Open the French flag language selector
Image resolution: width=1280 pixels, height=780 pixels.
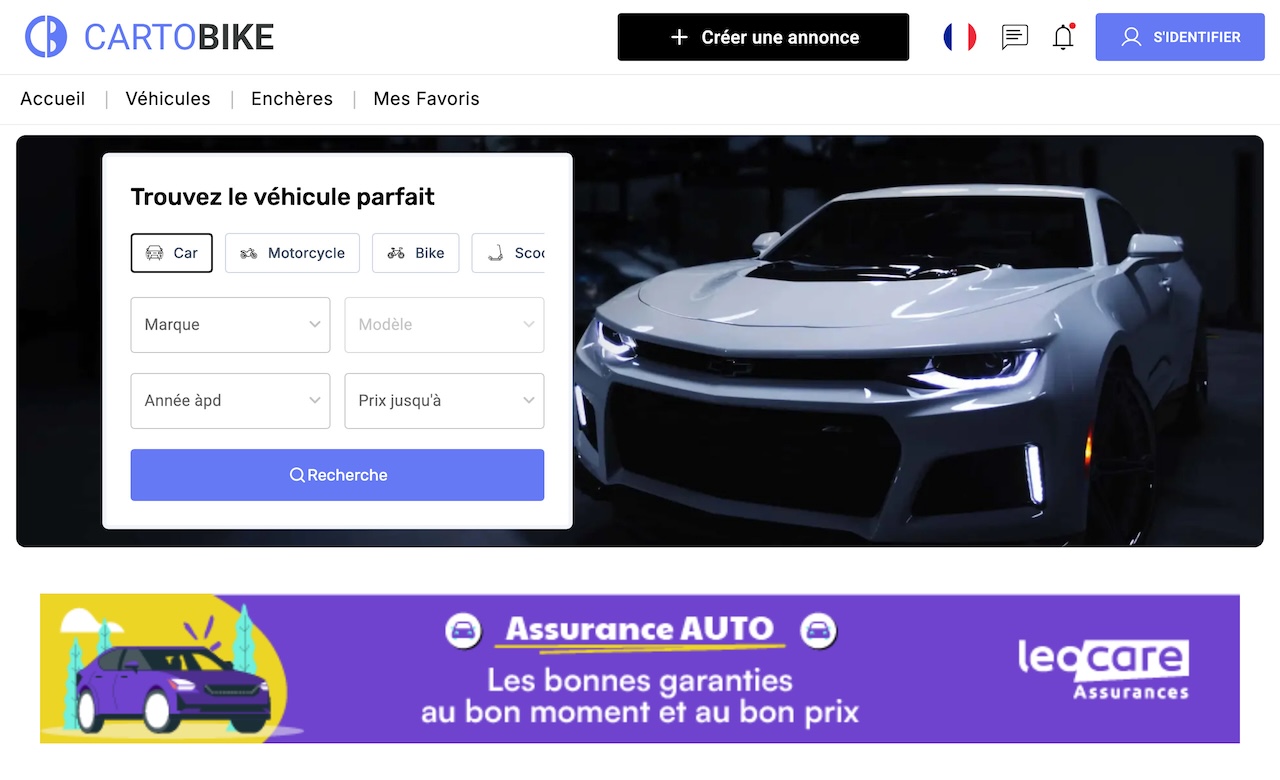[960, 37]
